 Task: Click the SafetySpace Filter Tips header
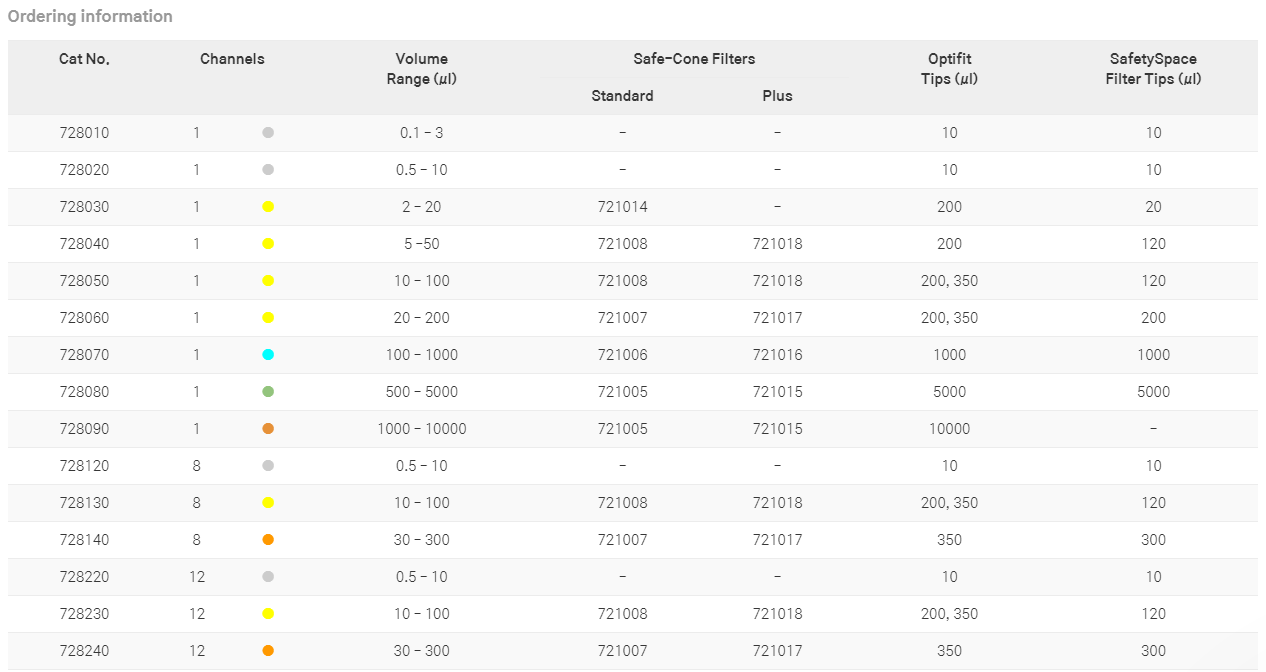point(1153,69)
